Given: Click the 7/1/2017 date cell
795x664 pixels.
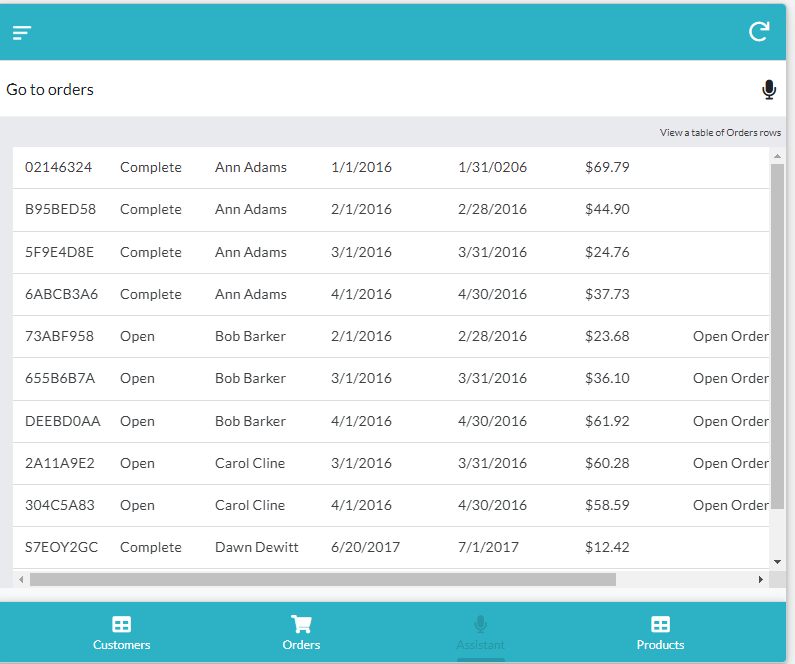Looking at the screenshot, I should coord(488,547).
